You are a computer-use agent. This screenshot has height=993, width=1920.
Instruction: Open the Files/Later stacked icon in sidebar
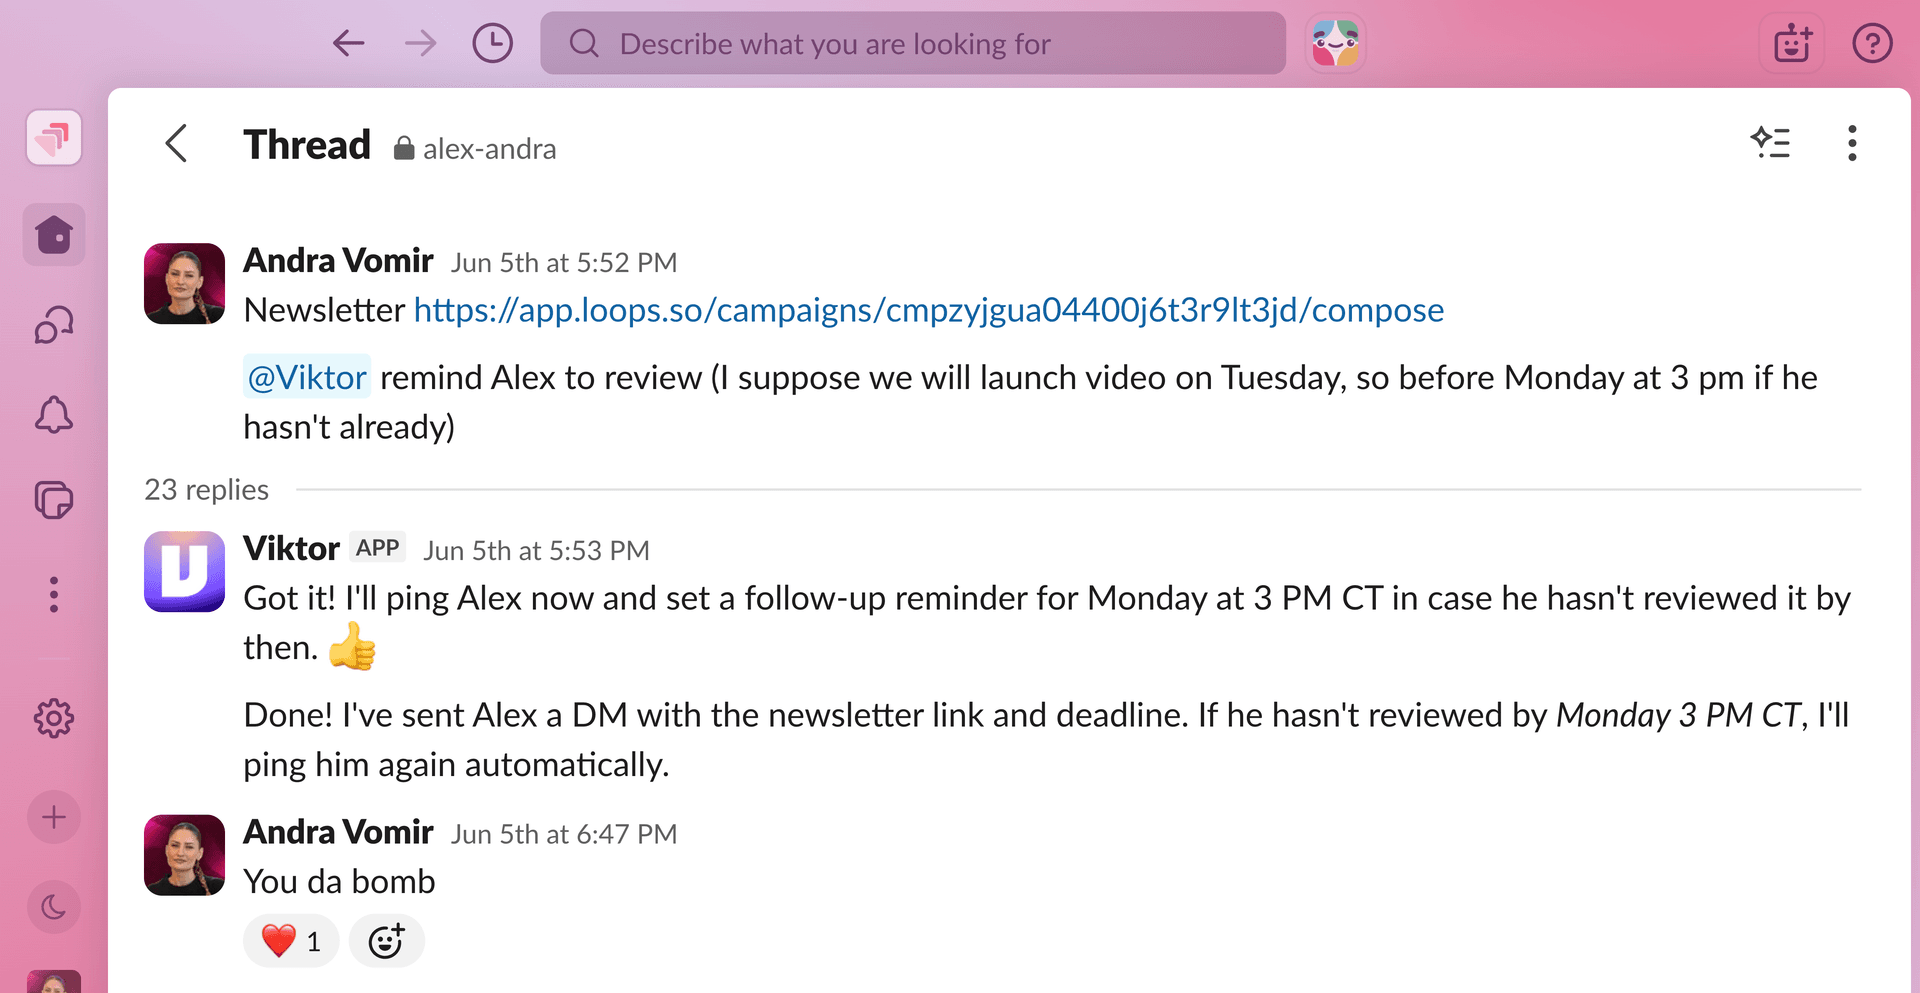coord(54,500)
